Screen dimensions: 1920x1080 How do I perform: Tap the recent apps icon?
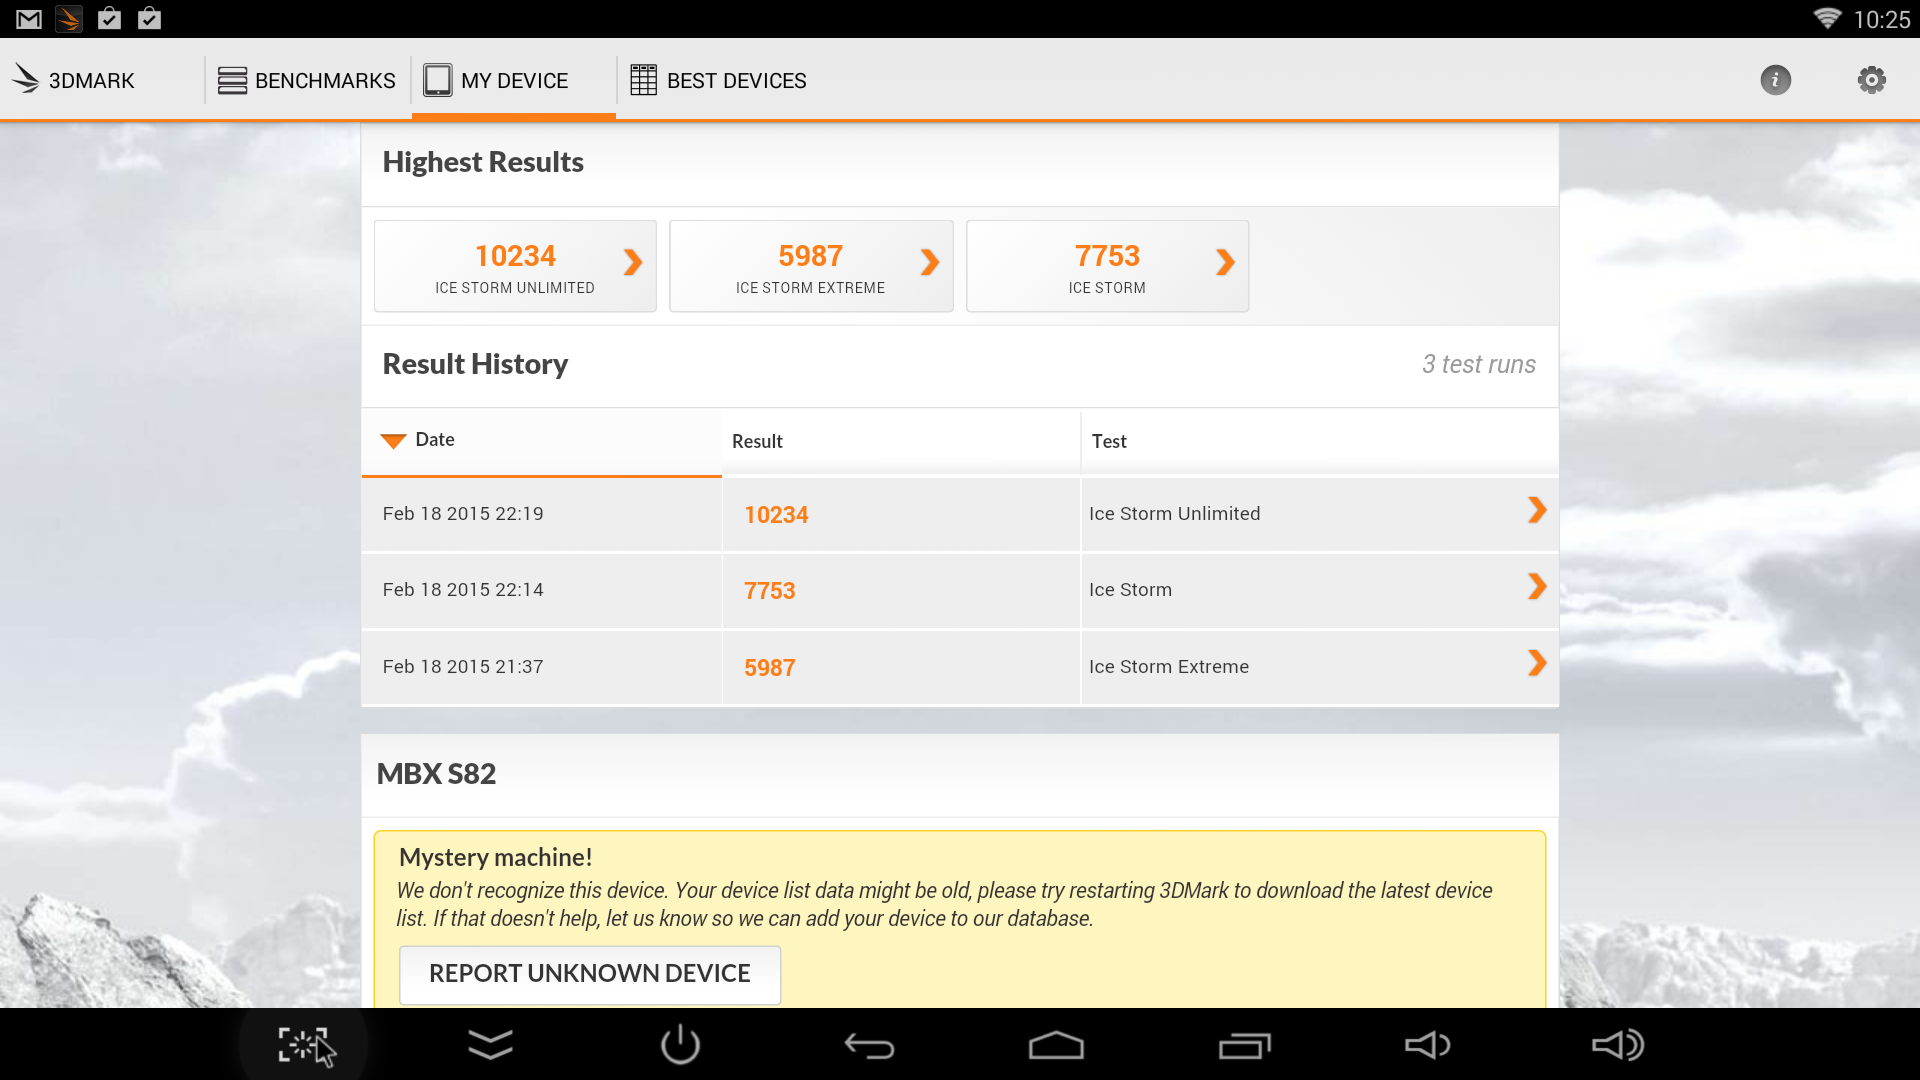(x=1244, y=1046)
